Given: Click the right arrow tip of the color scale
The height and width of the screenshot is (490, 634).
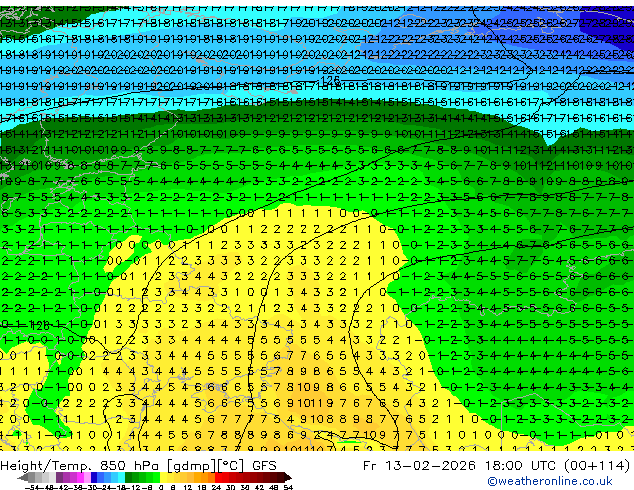Looking at the screenshot, I should [x=290, y=478].
